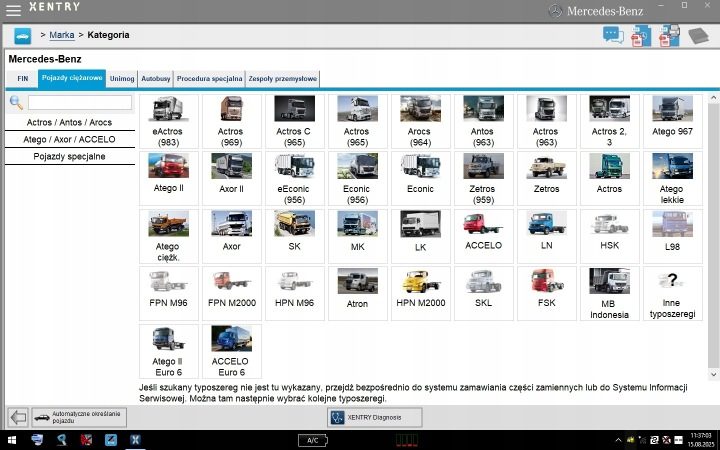Open the chat feedback icon
This screenshot has width=720, height=450.
[613, 35]
